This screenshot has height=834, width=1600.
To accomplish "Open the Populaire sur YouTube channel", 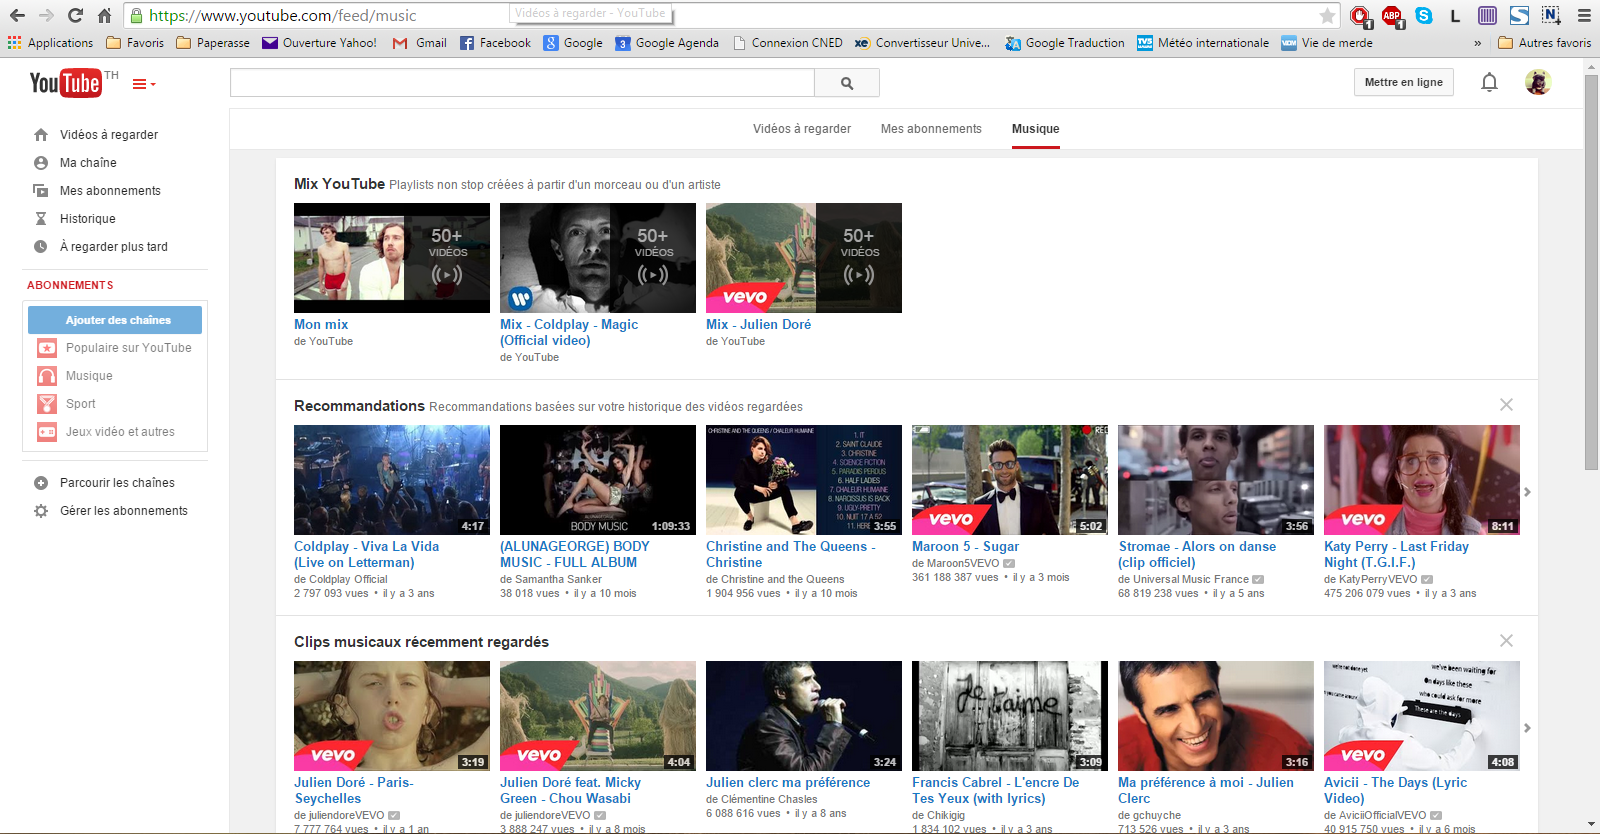I will click(x=128, y=348).
